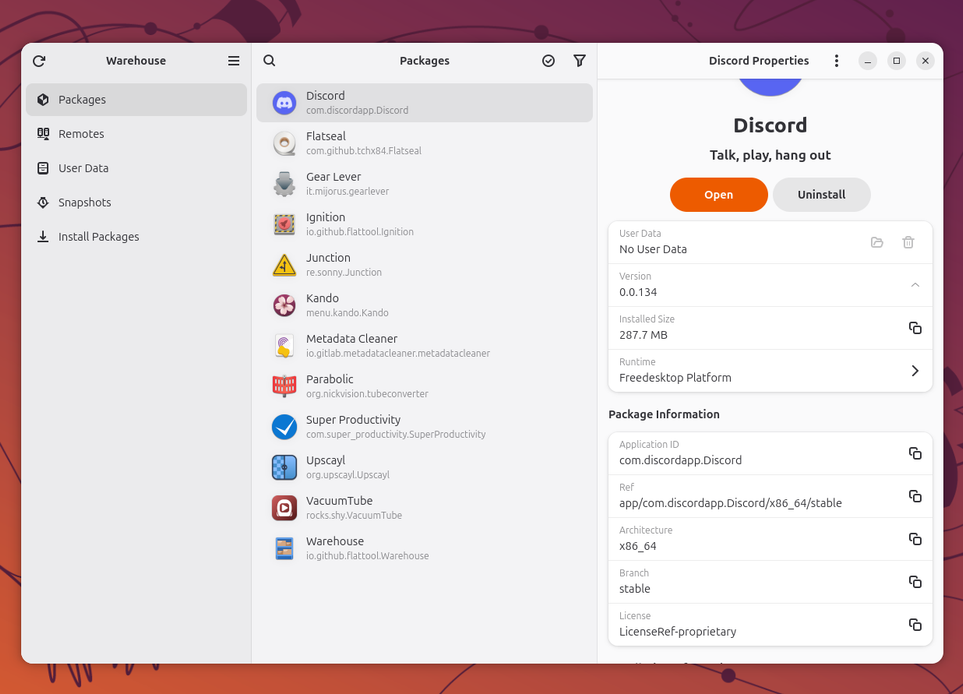Click the trash icon in User Data row
This screenshot has height=694, width=963.
click(908, 243)
